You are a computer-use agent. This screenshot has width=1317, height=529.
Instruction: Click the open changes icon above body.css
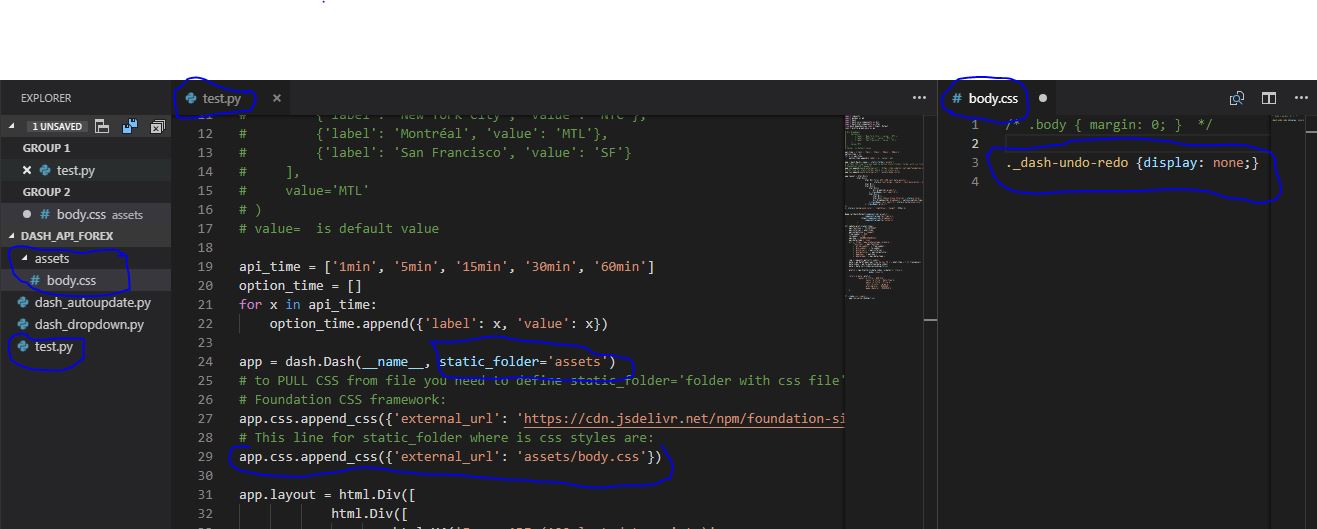1237,98
